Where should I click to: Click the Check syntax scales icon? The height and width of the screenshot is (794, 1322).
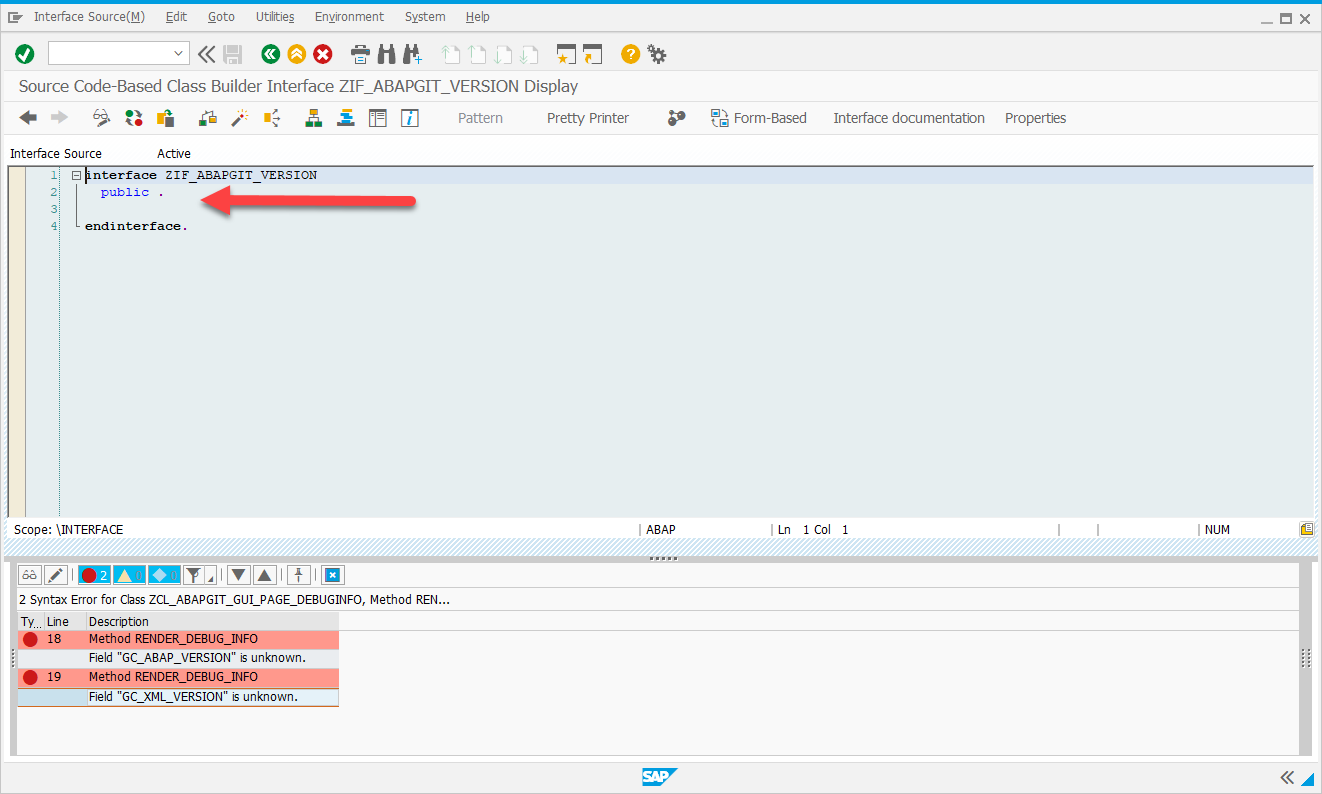[208, 118]
